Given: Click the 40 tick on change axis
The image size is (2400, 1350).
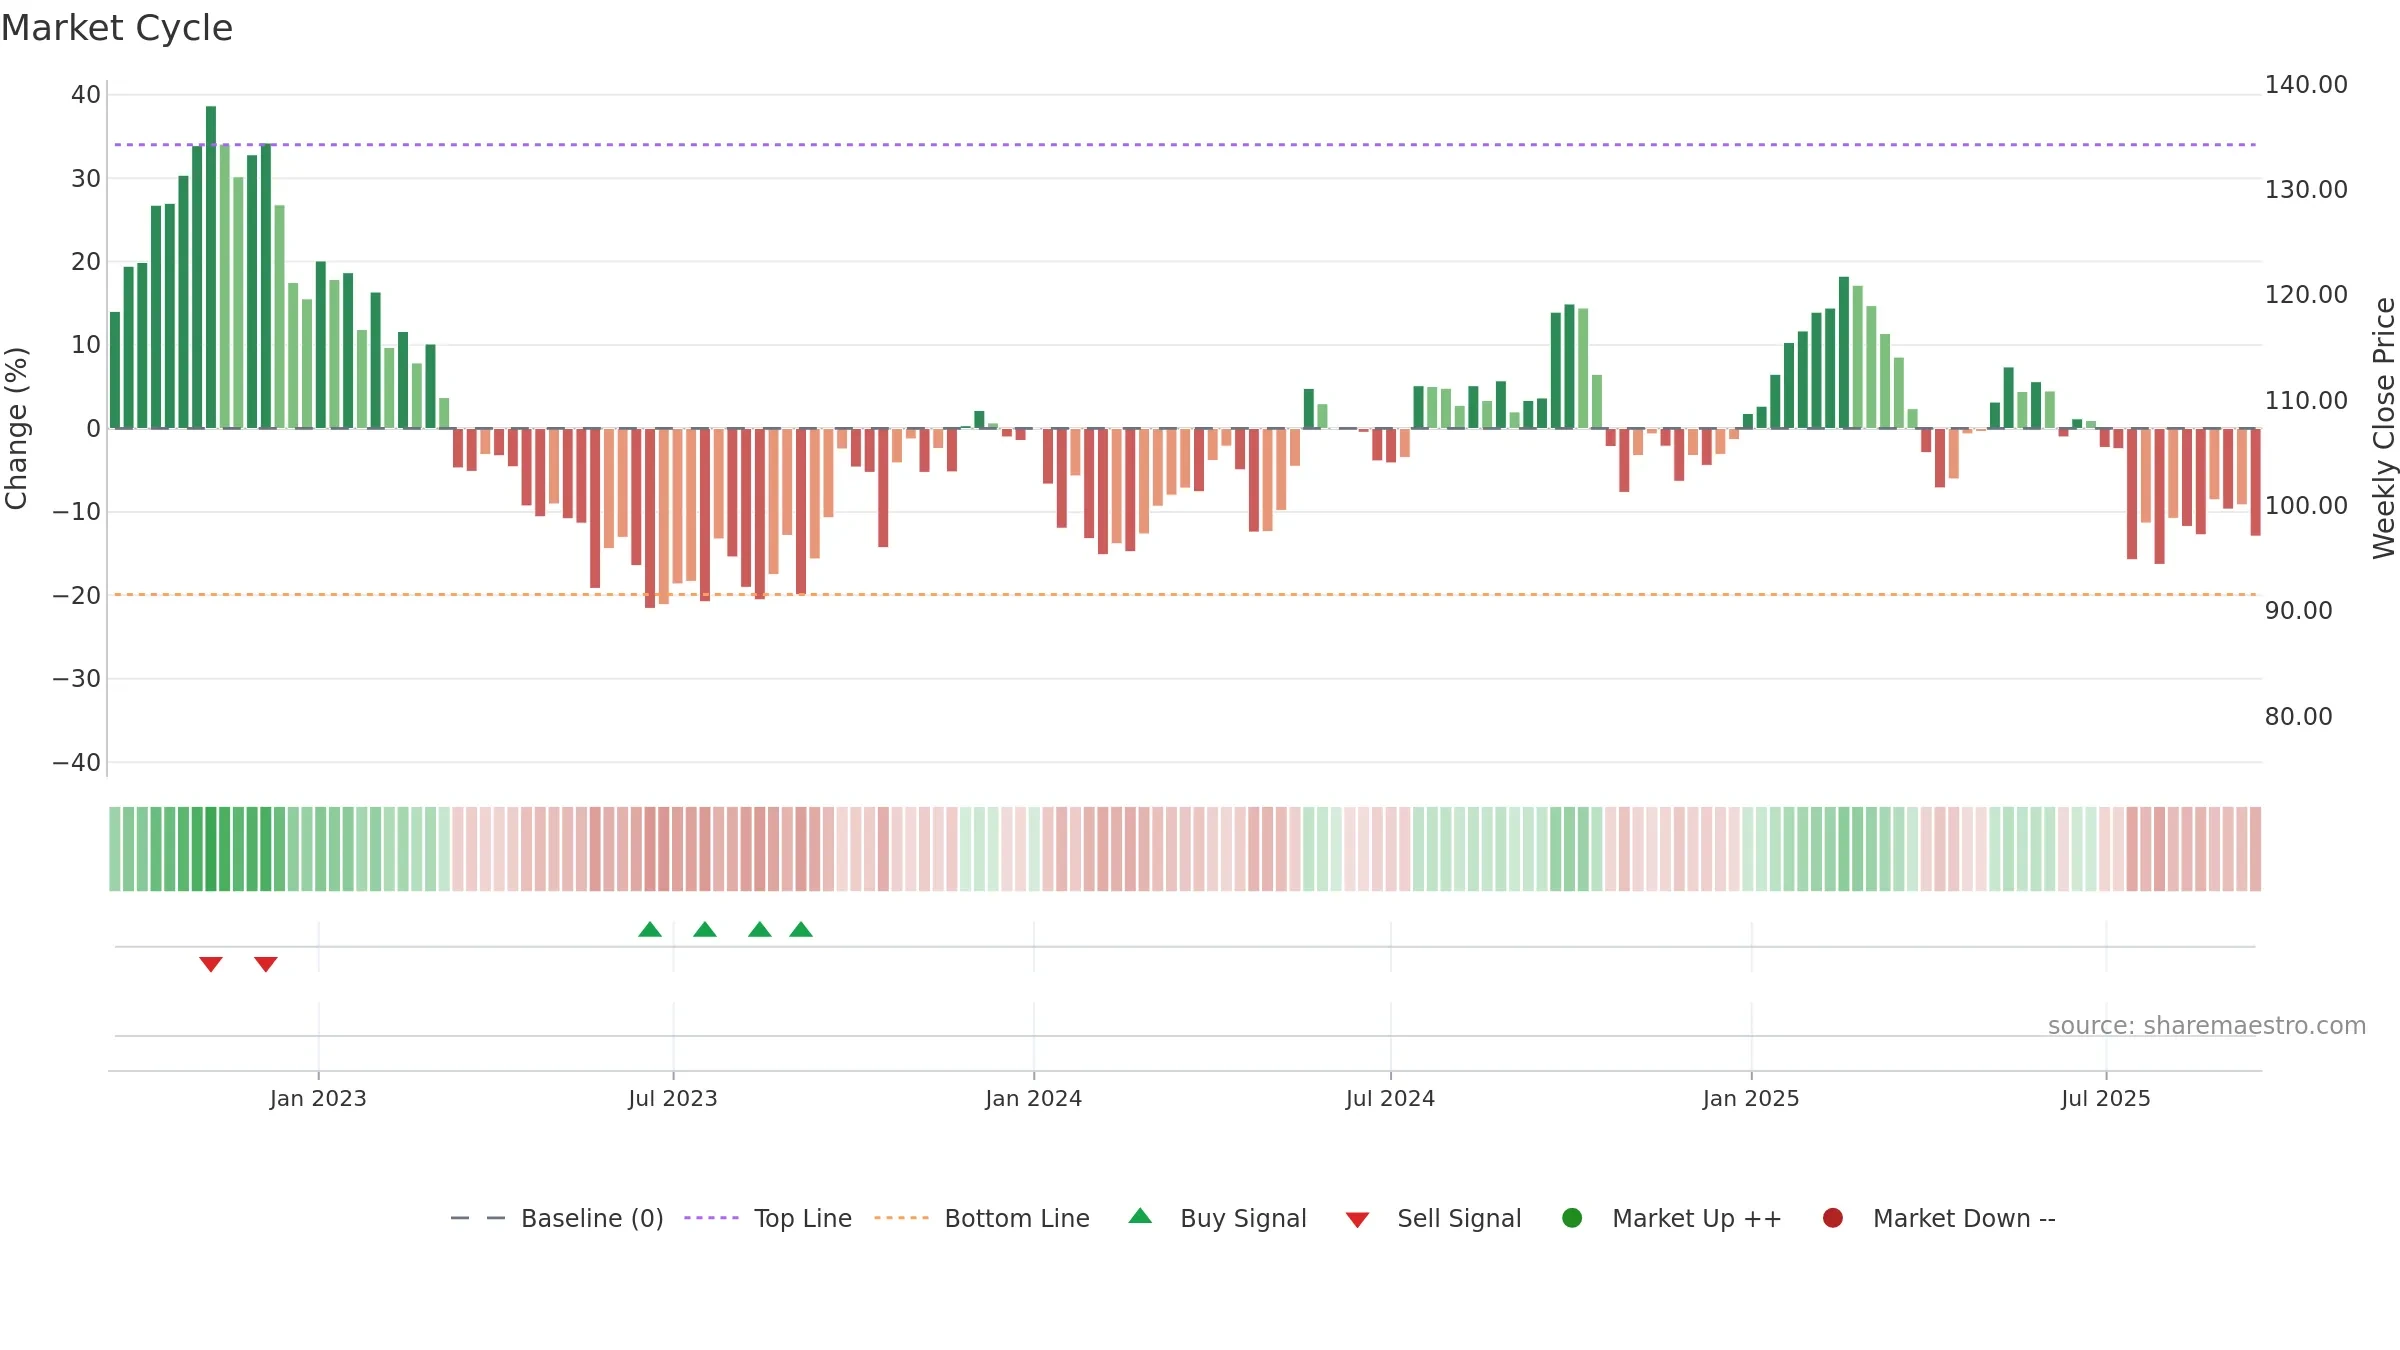Looking at the screenshot, I should 86,95.
